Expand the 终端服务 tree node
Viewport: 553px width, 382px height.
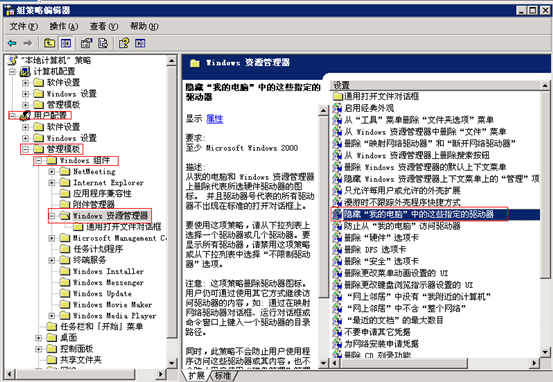pos(52,260)
